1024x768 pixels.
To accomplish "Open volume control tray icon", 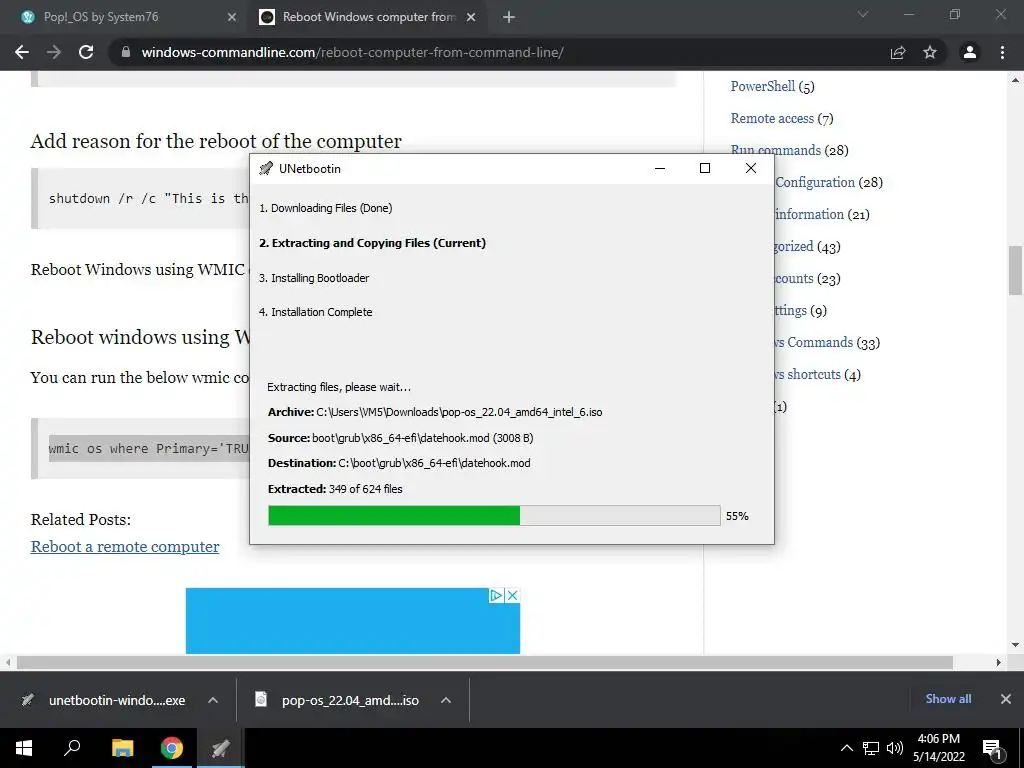I will point(894,748).
